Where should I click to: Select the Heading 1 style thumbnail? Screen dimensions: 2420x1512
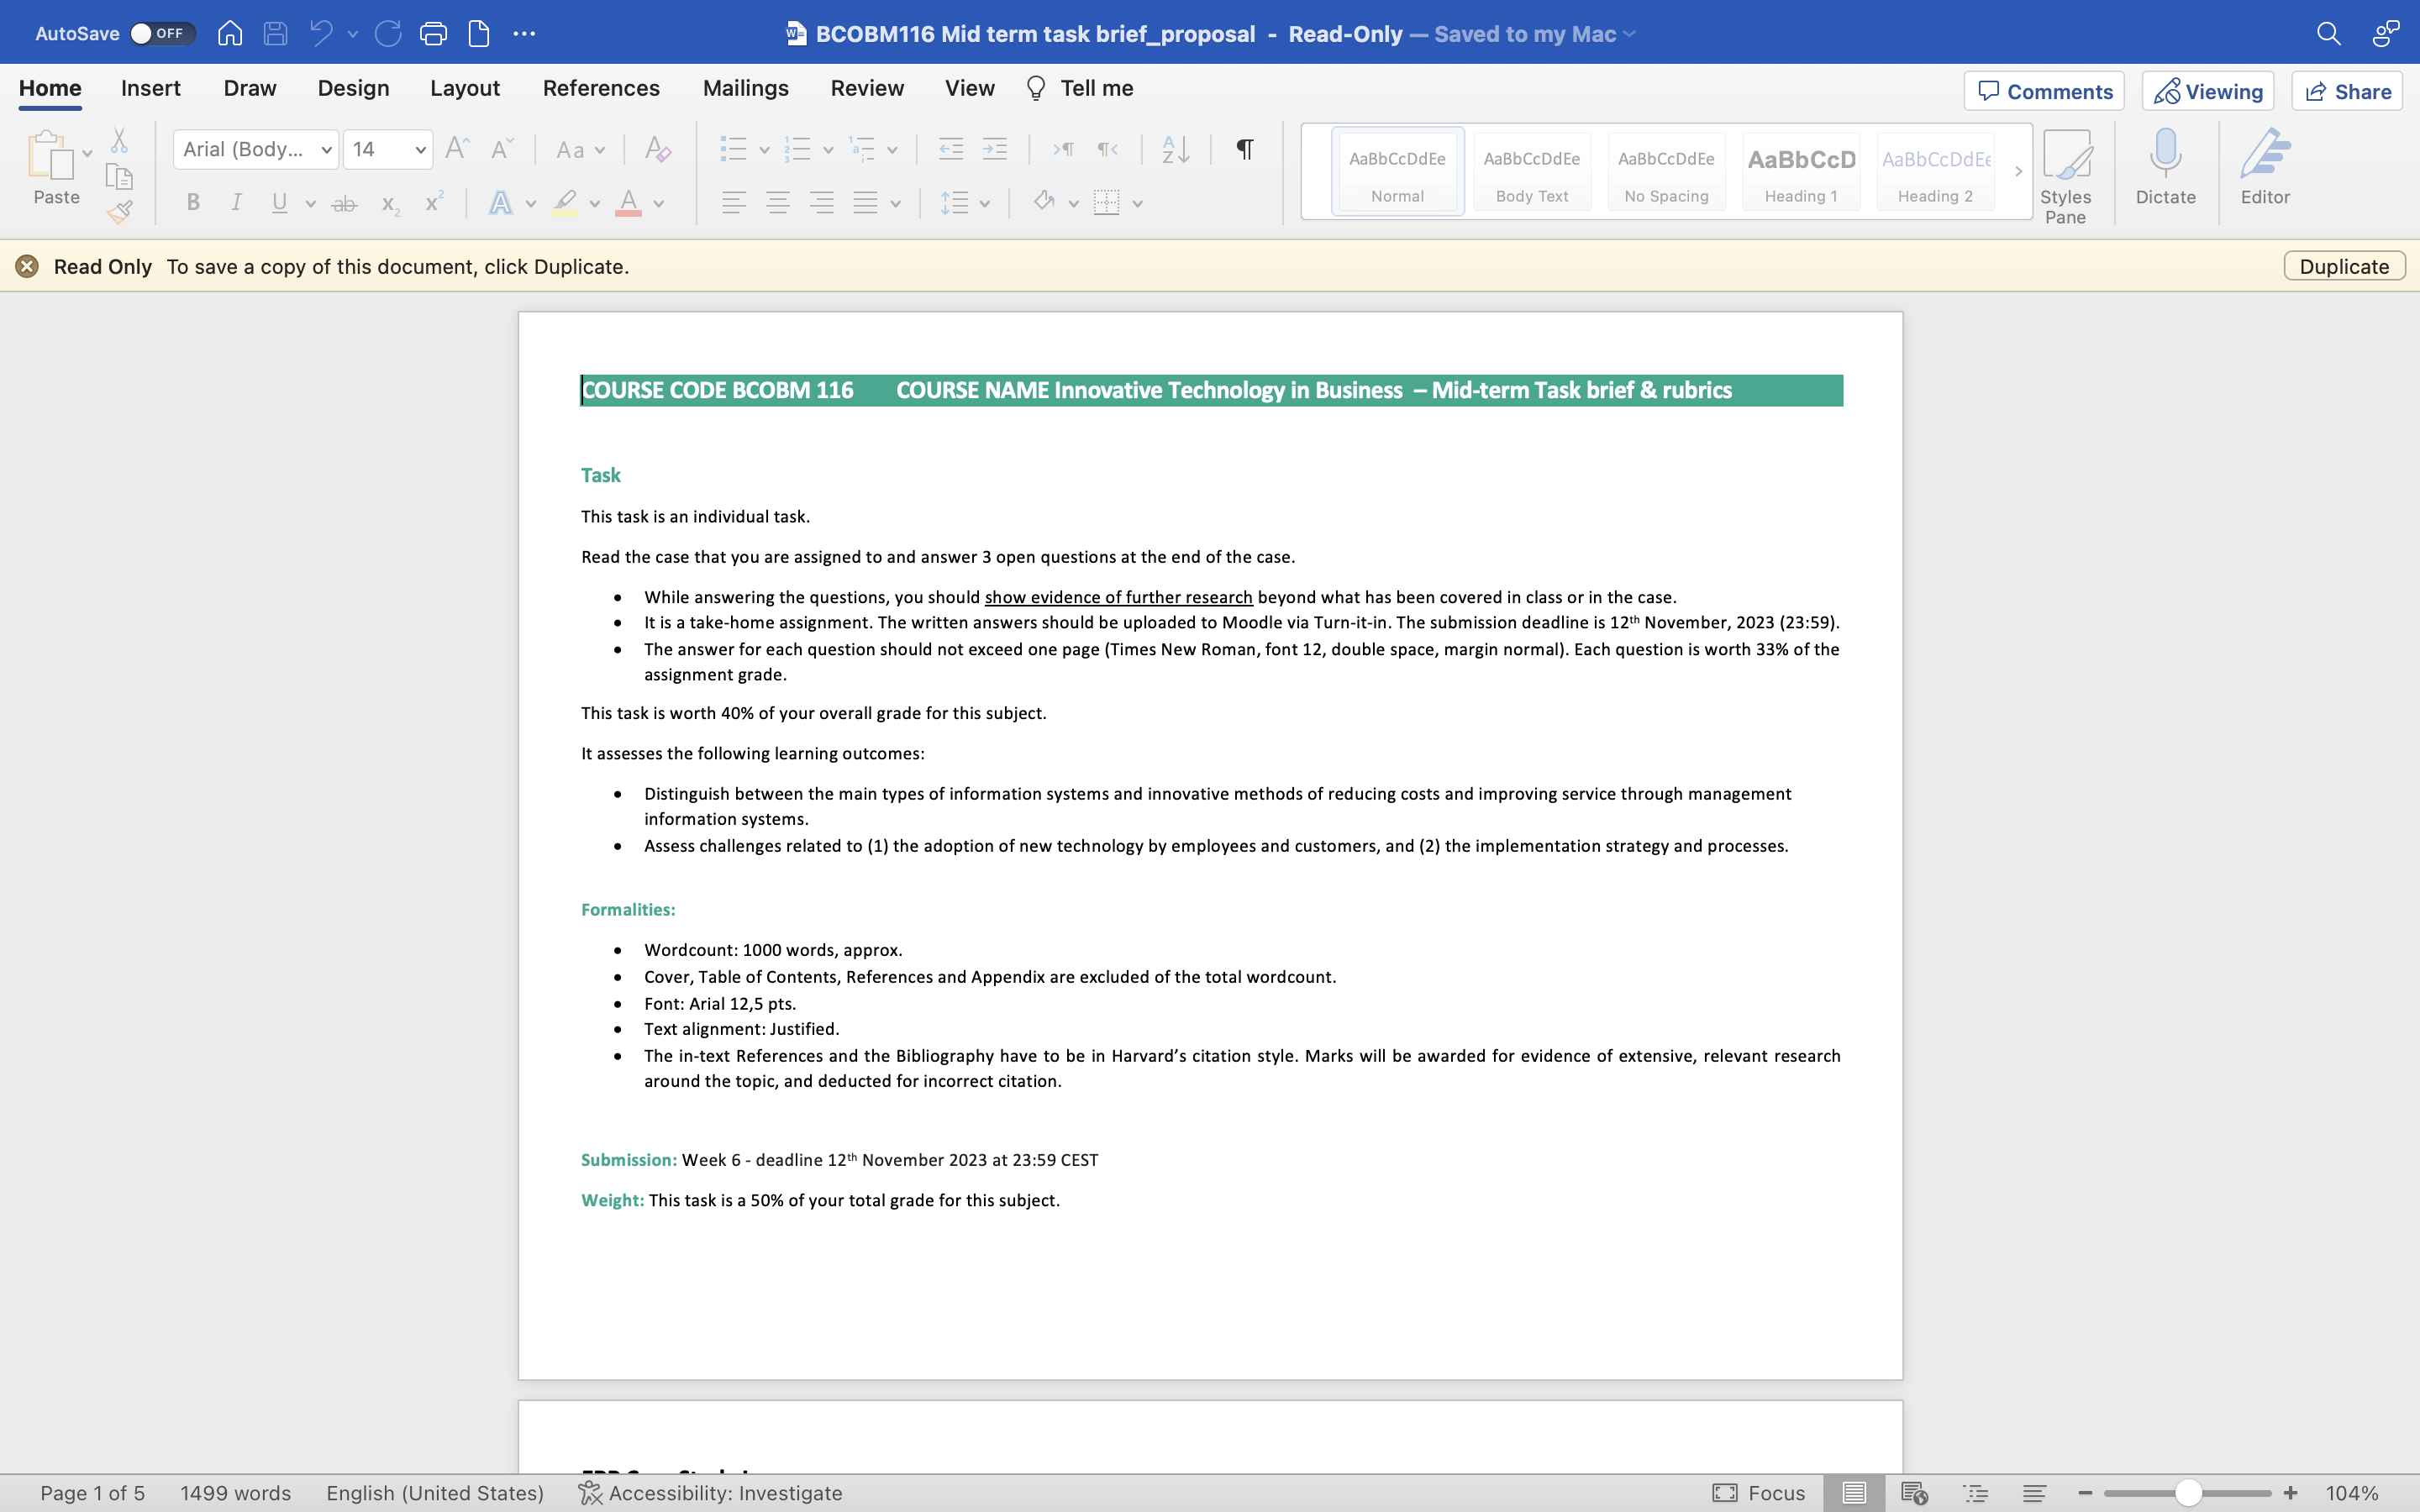[x=1801, y=171]
